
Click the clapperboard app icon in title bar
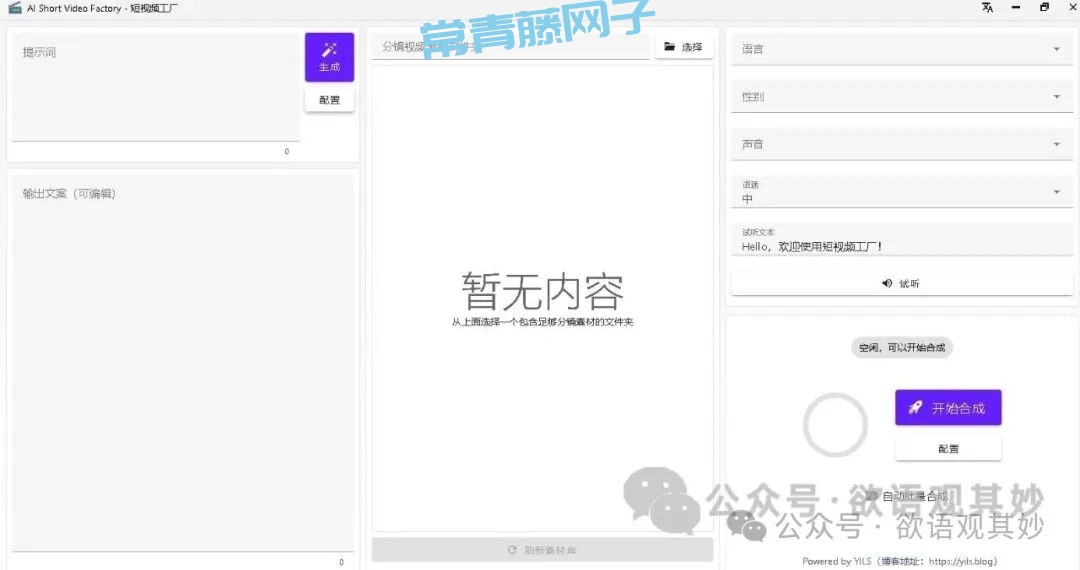[x=14, y=8]
